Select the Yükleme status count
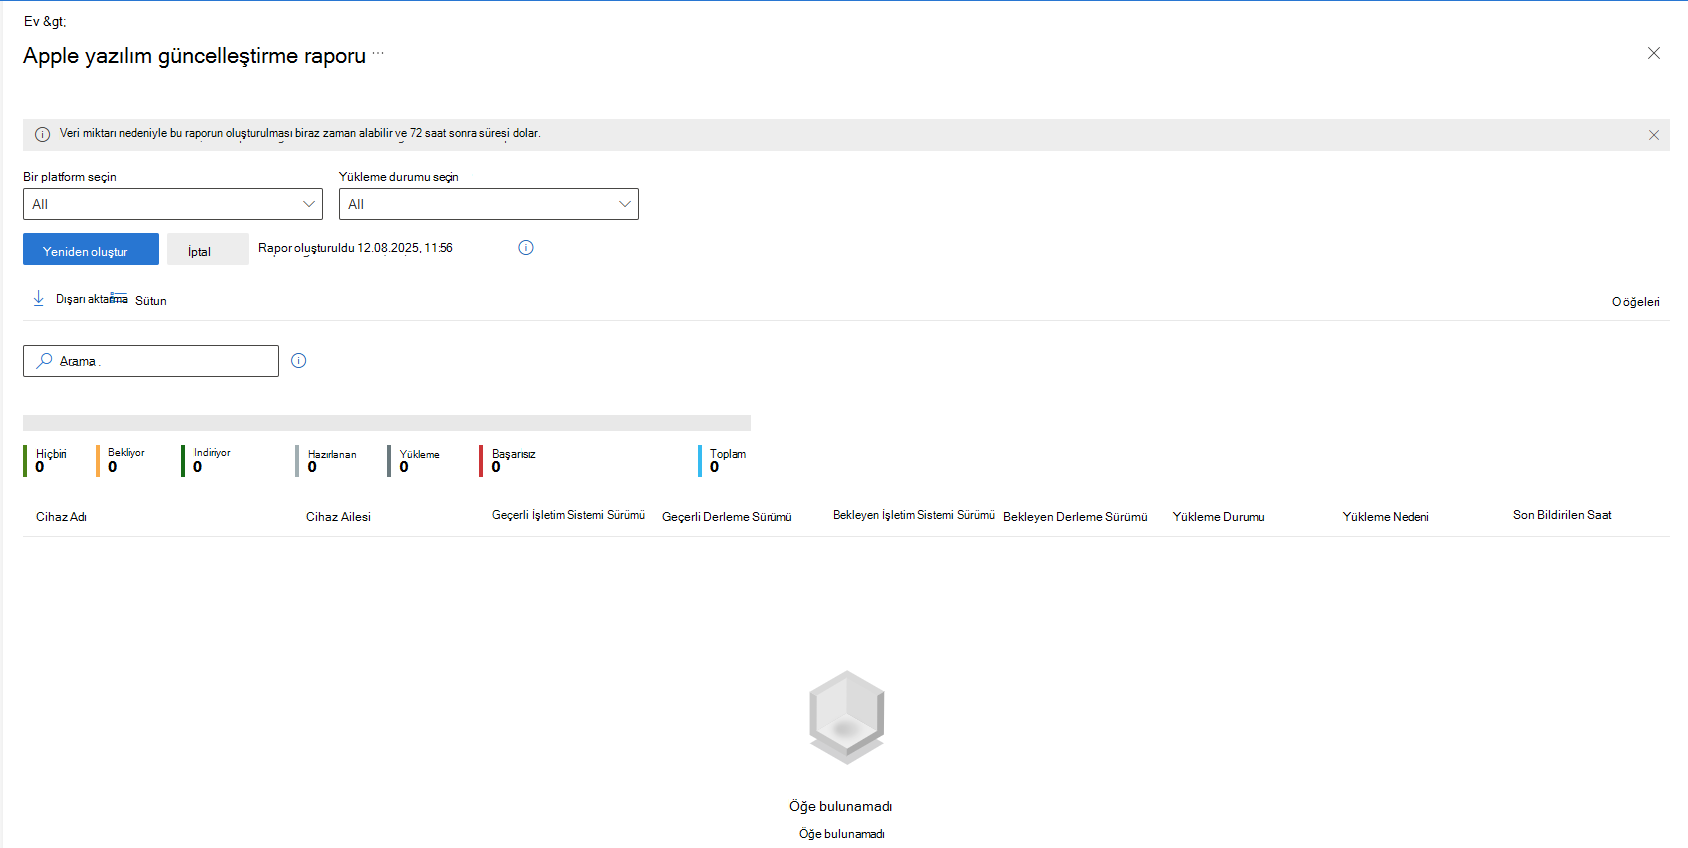 click(x=414, y=460)
